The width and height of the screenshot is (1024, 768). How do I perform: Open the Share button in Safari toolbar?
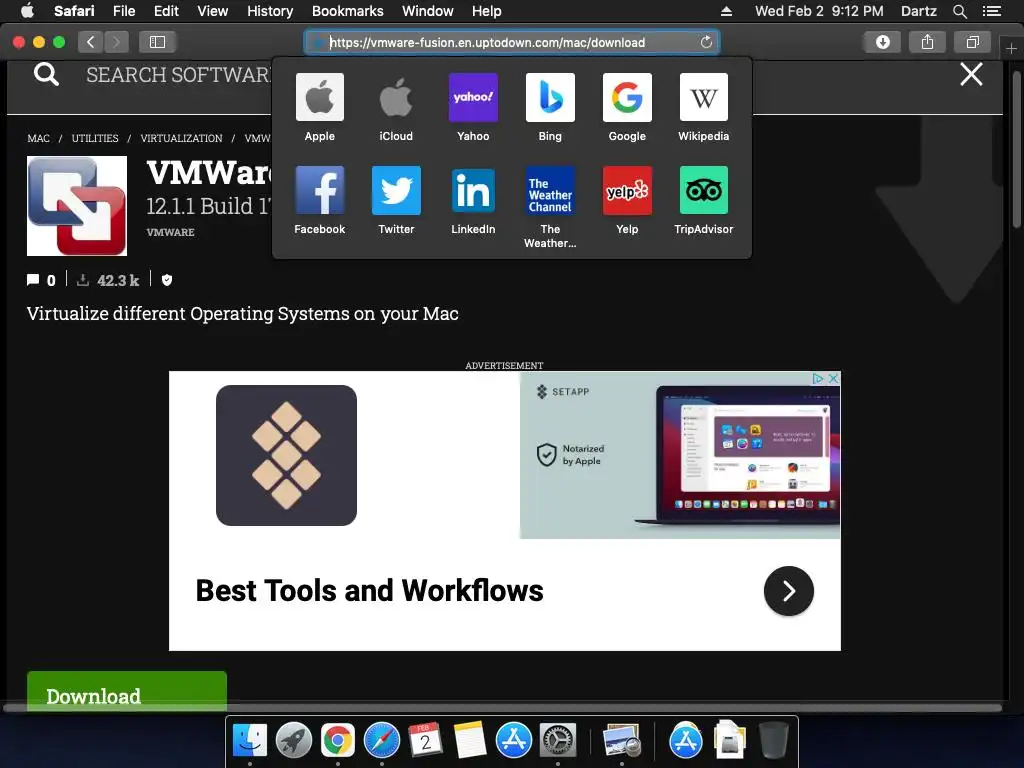point(927,42)
